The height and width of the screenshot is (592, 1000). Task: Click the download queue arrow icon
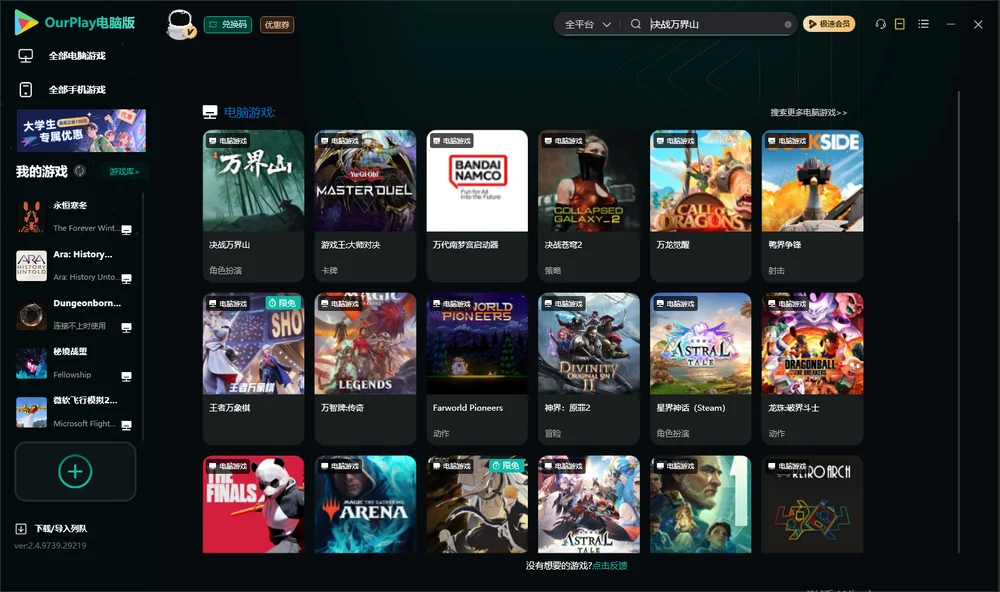(21, 528)
